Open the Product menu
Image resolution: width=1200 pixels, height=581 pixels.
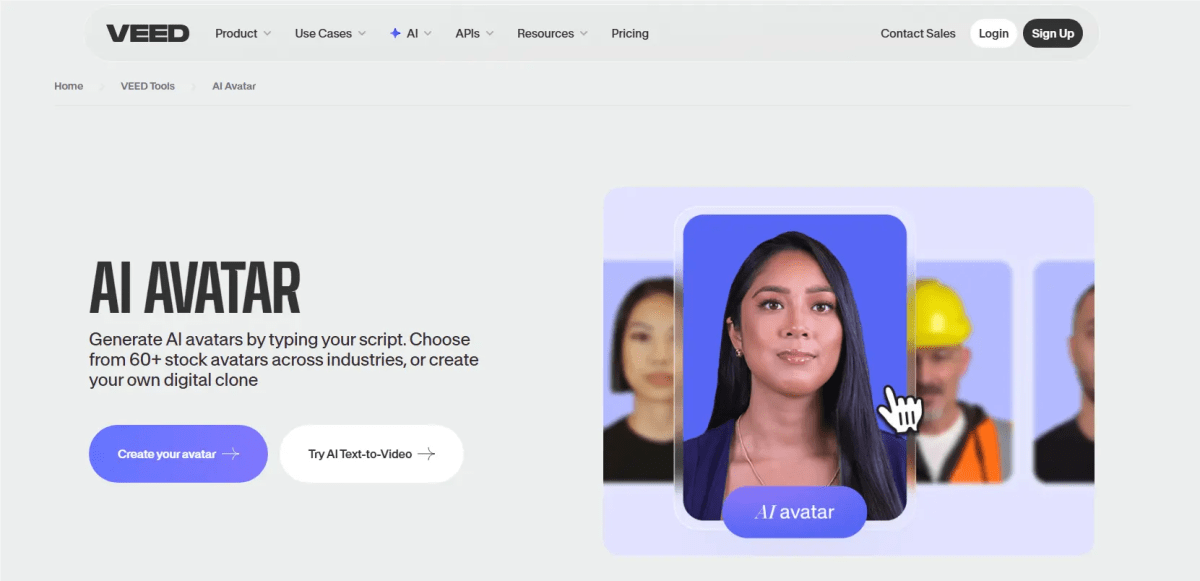(237, 33)
